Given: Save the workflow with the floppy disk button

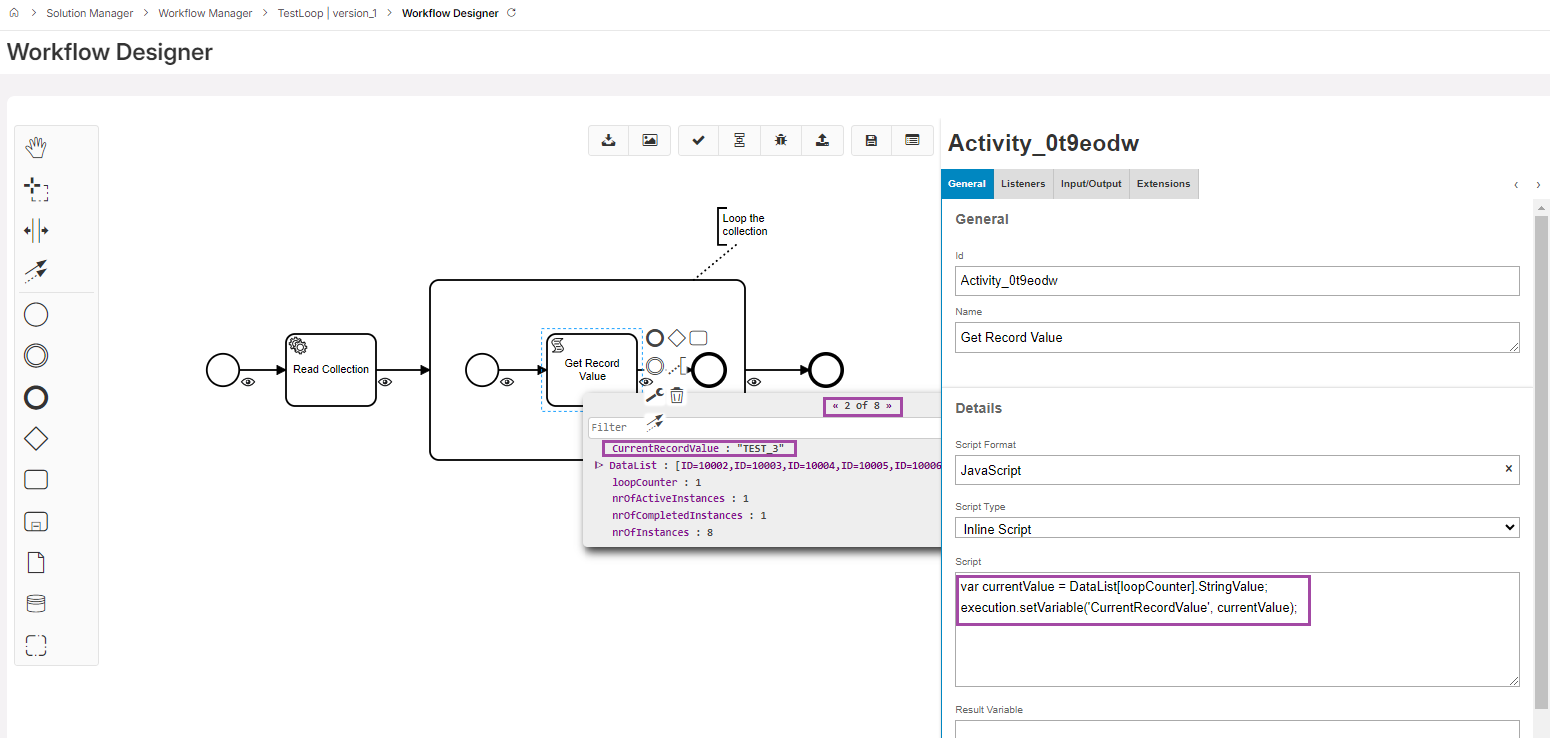Looking at the screenshot, I should [871, 140].
